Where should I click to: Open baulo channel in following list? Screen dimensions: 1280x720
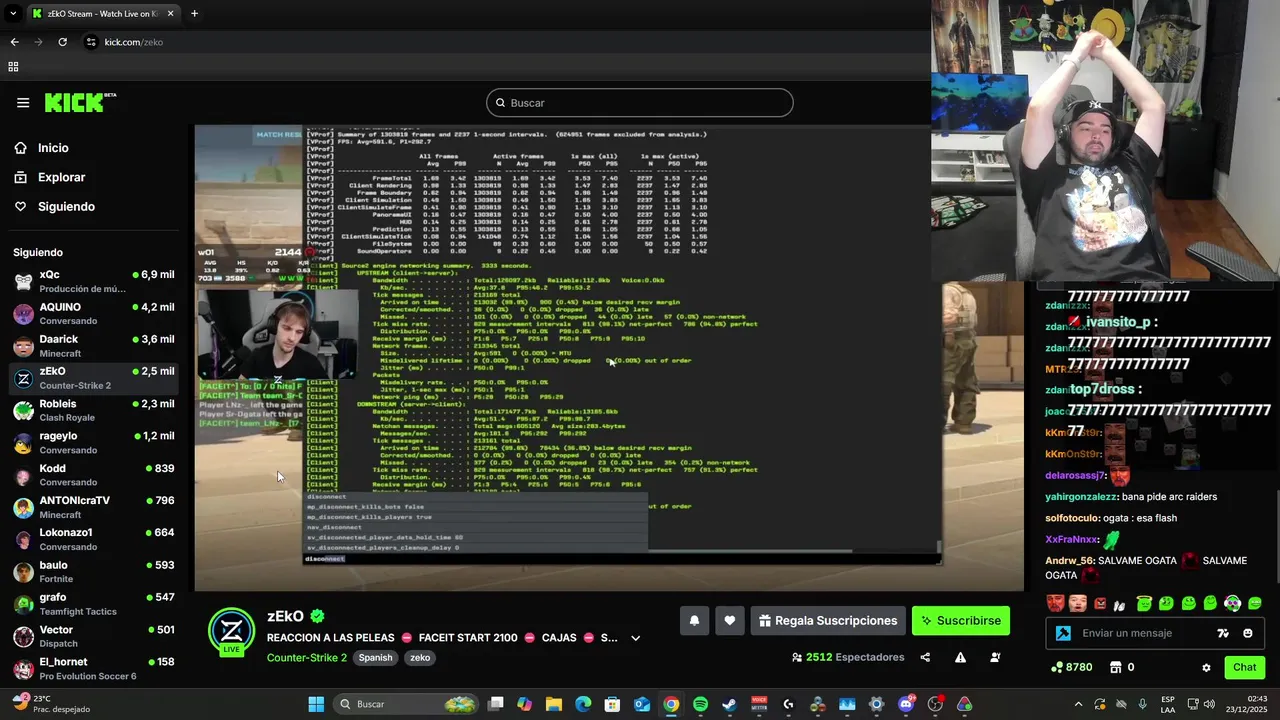[94, 572]
